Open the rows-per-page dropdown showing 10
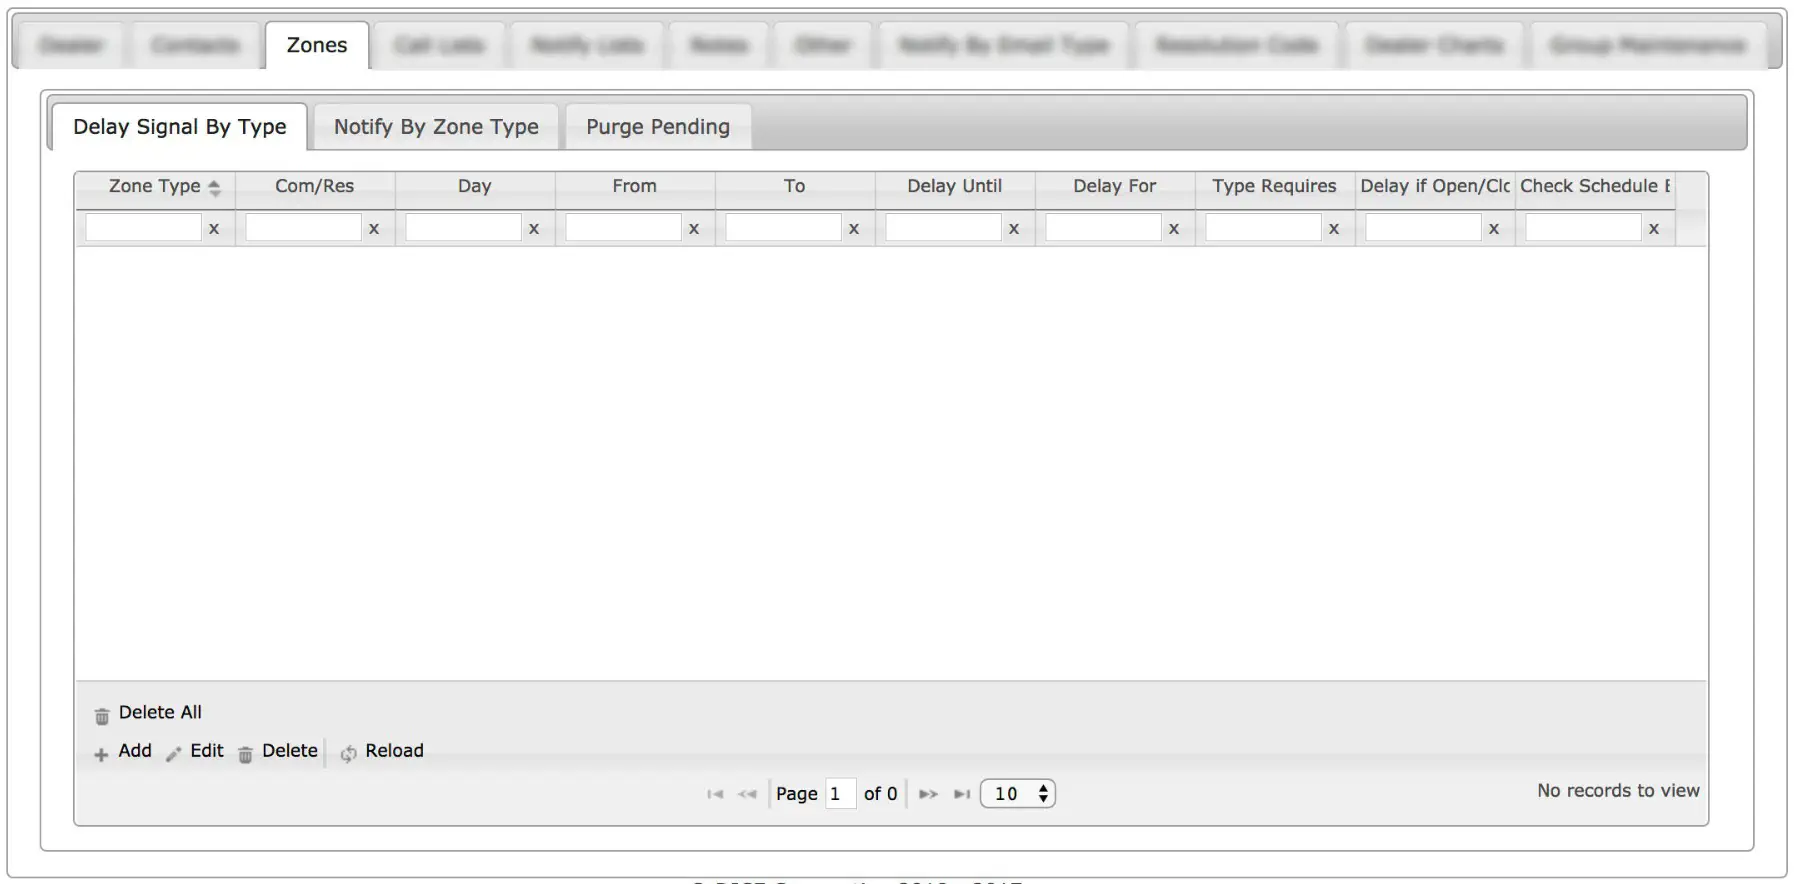The width and height of the screenshot is (1796, 884). 1018,794
